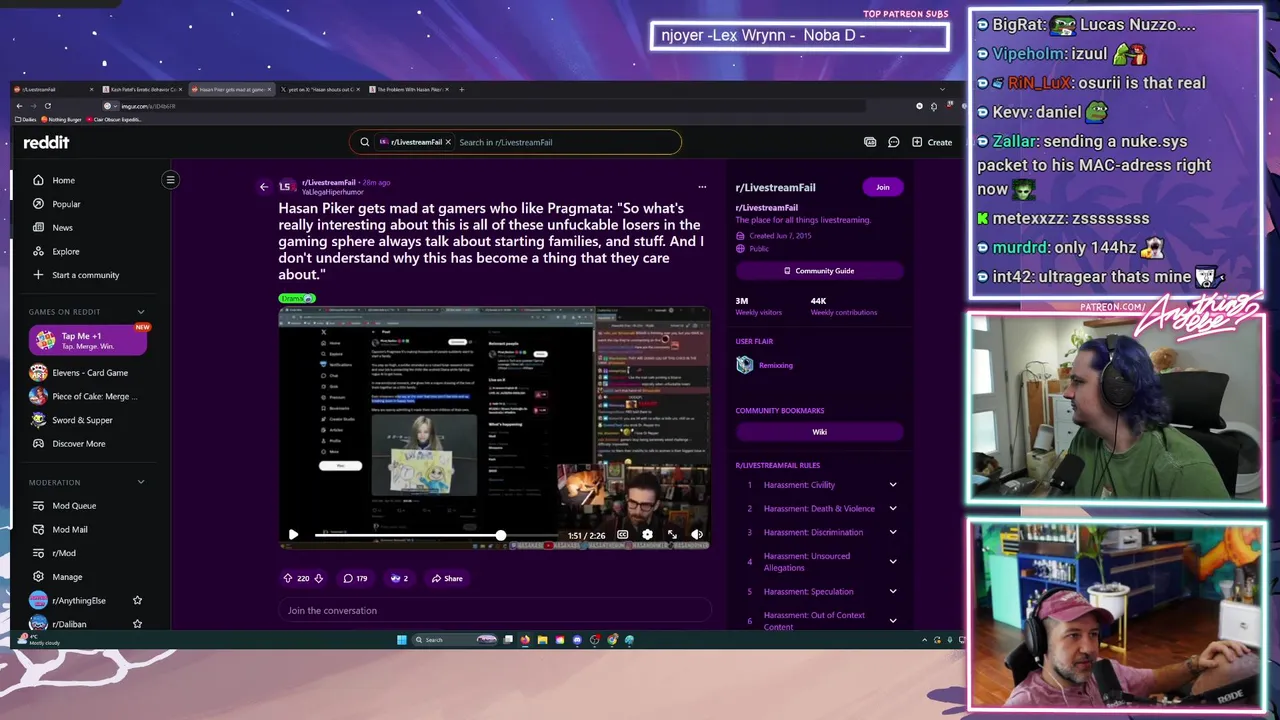This screenshot has width=1280, height=720.
Task: Collapse the Moderation section
Action: (141, 482)
